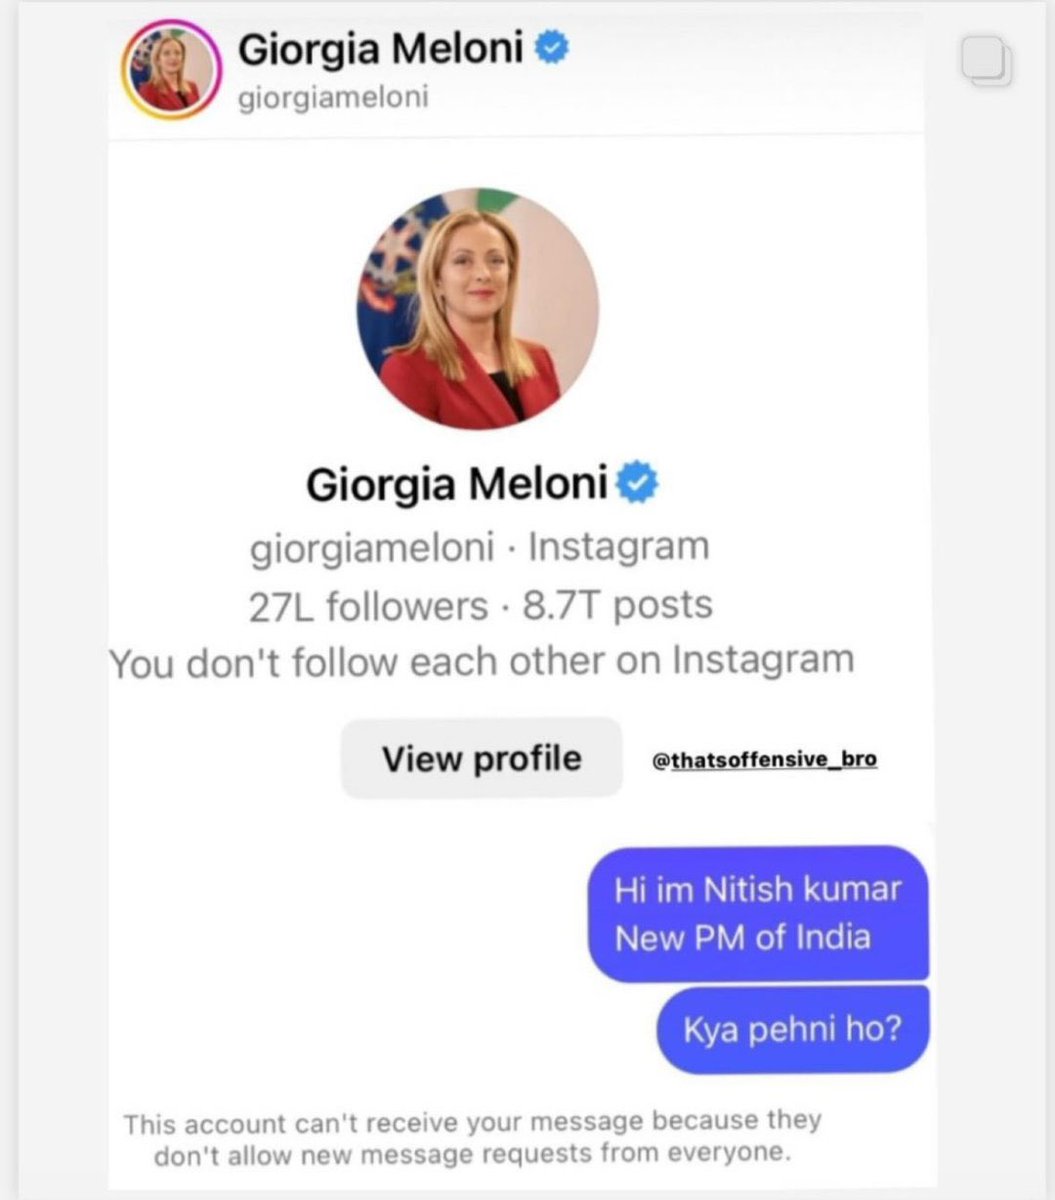
Task: Click "This account can't receive your message" line
Action: click(472, 1121)
